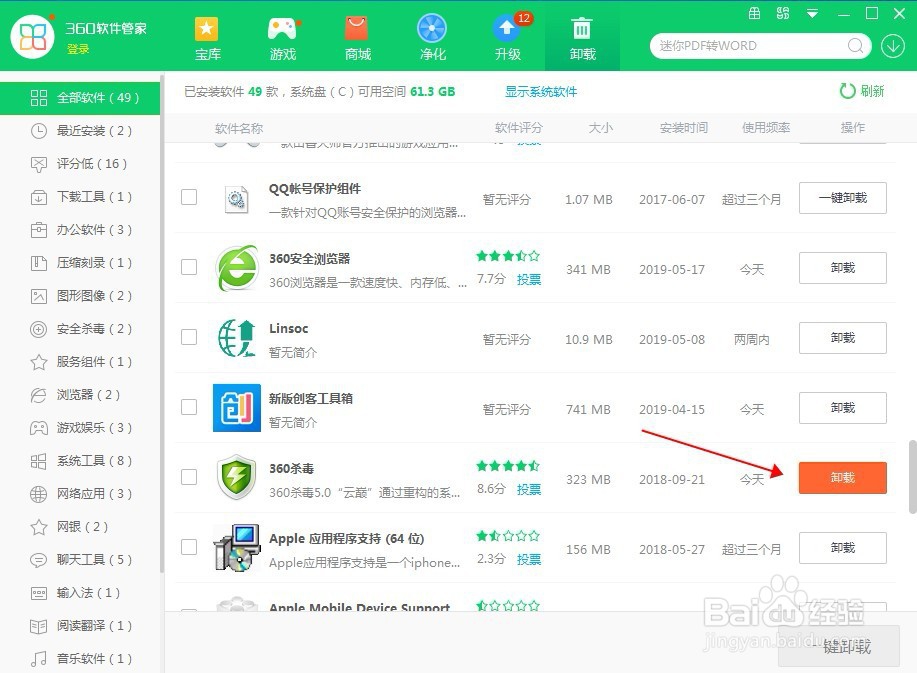917x673 pixels.
Task: Check the Linsoc checkbox
Action: coord(189,337)
